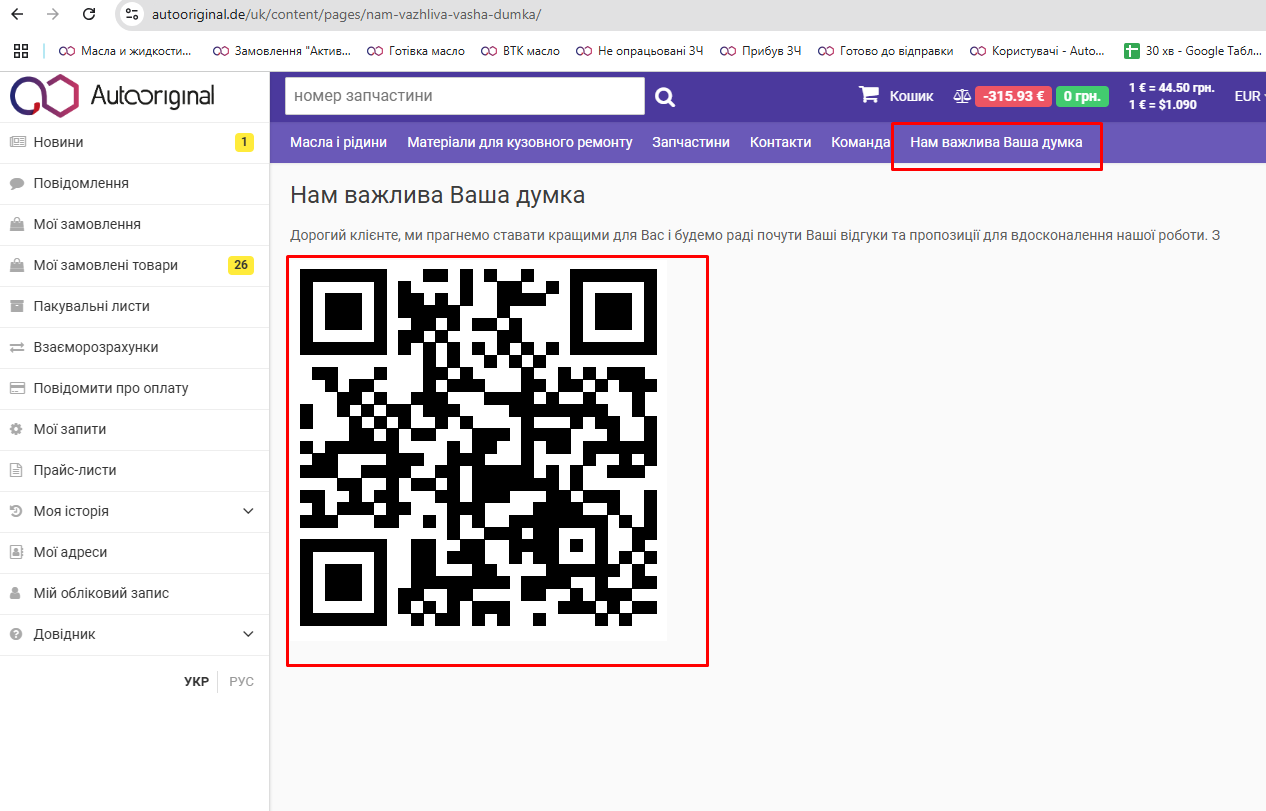Switch language to РУС
1266x811 pixels.
(241, 681)
